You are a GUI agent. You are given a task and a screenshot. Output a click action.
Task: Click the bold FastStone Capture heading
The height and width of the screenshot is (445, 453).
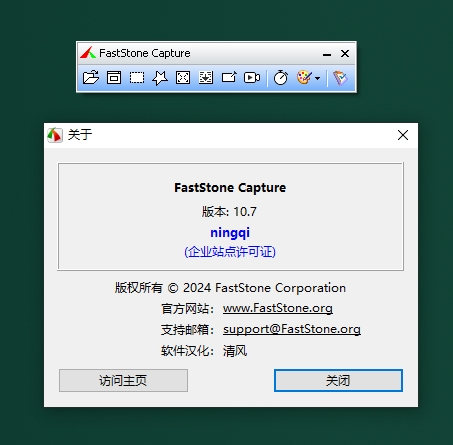point(230,188)
